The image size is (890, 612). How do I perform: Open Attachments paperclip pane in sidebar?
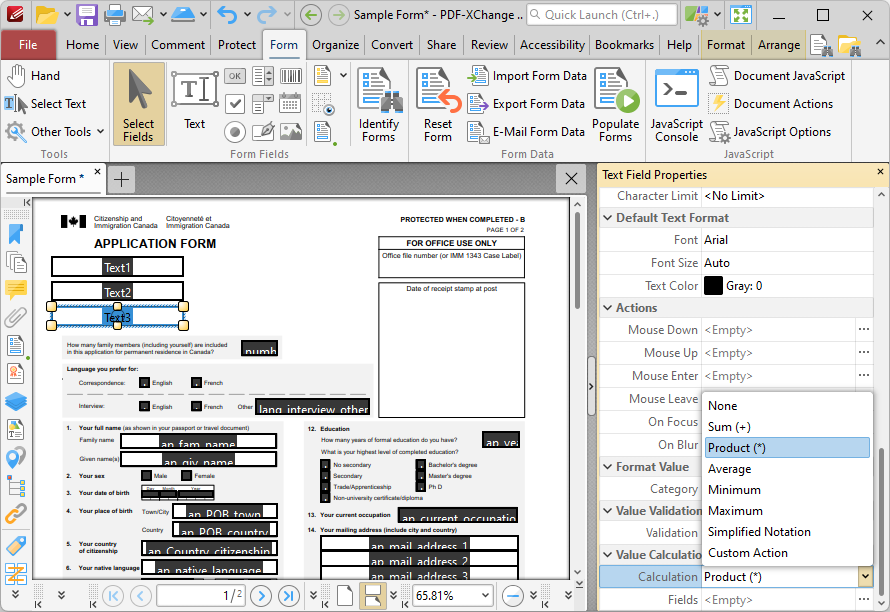click(16, 317)
